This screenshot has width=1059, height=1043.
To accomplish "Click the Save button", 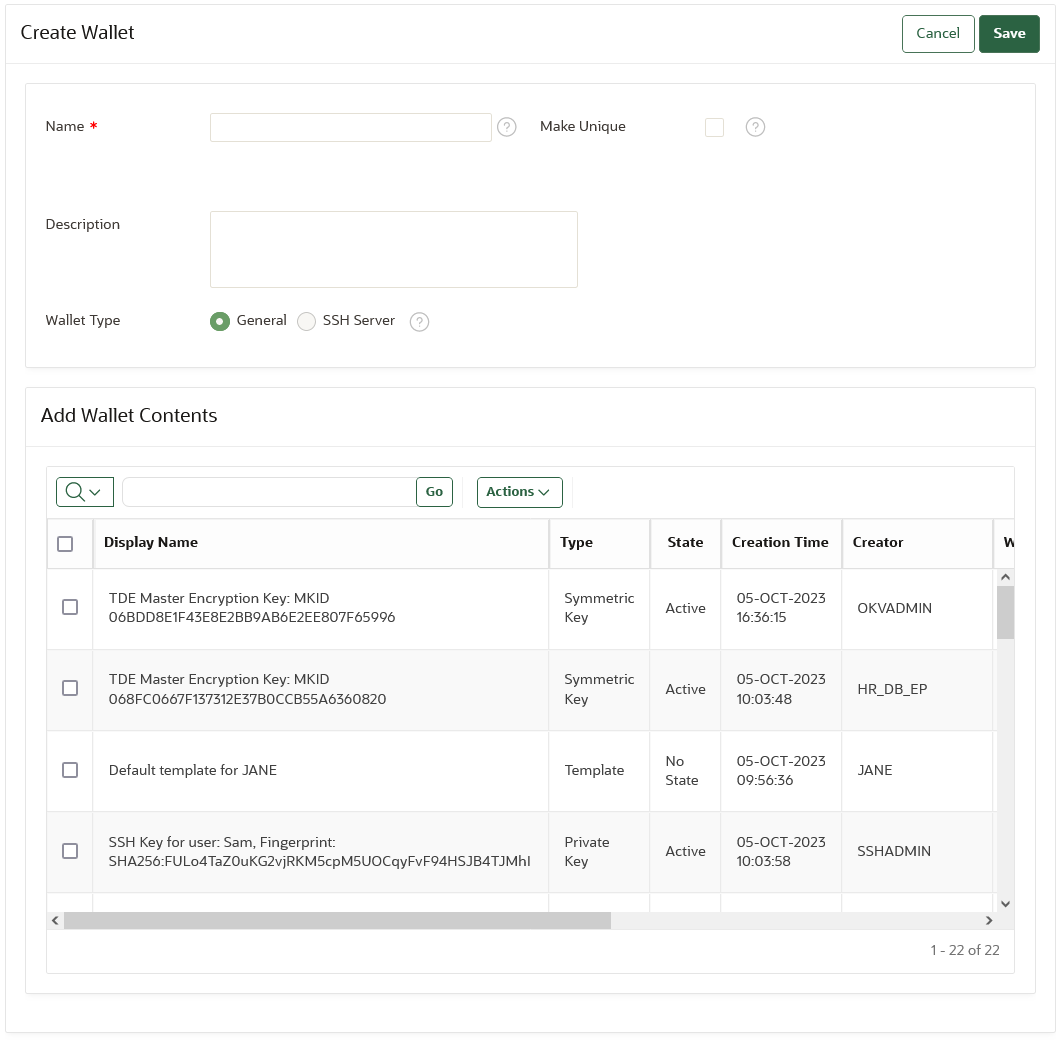I will [x=1009, y=34].
